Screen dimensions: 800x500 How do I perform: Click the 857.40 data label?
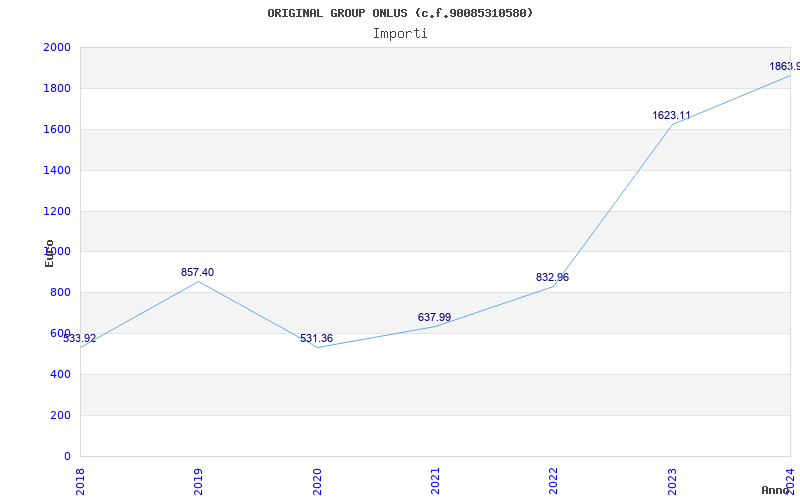pos(197,272)
